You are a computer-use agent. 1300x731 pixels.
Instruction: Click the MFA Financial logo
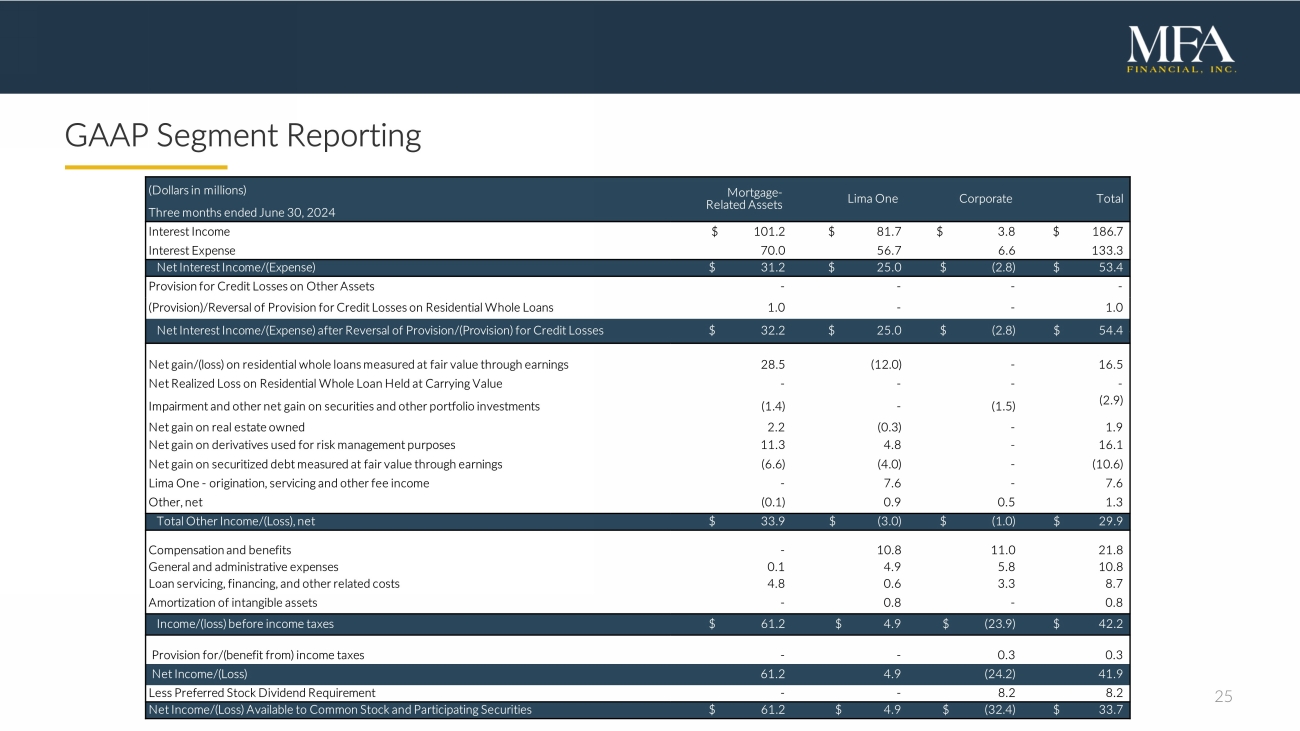[x=1181, y=49]
